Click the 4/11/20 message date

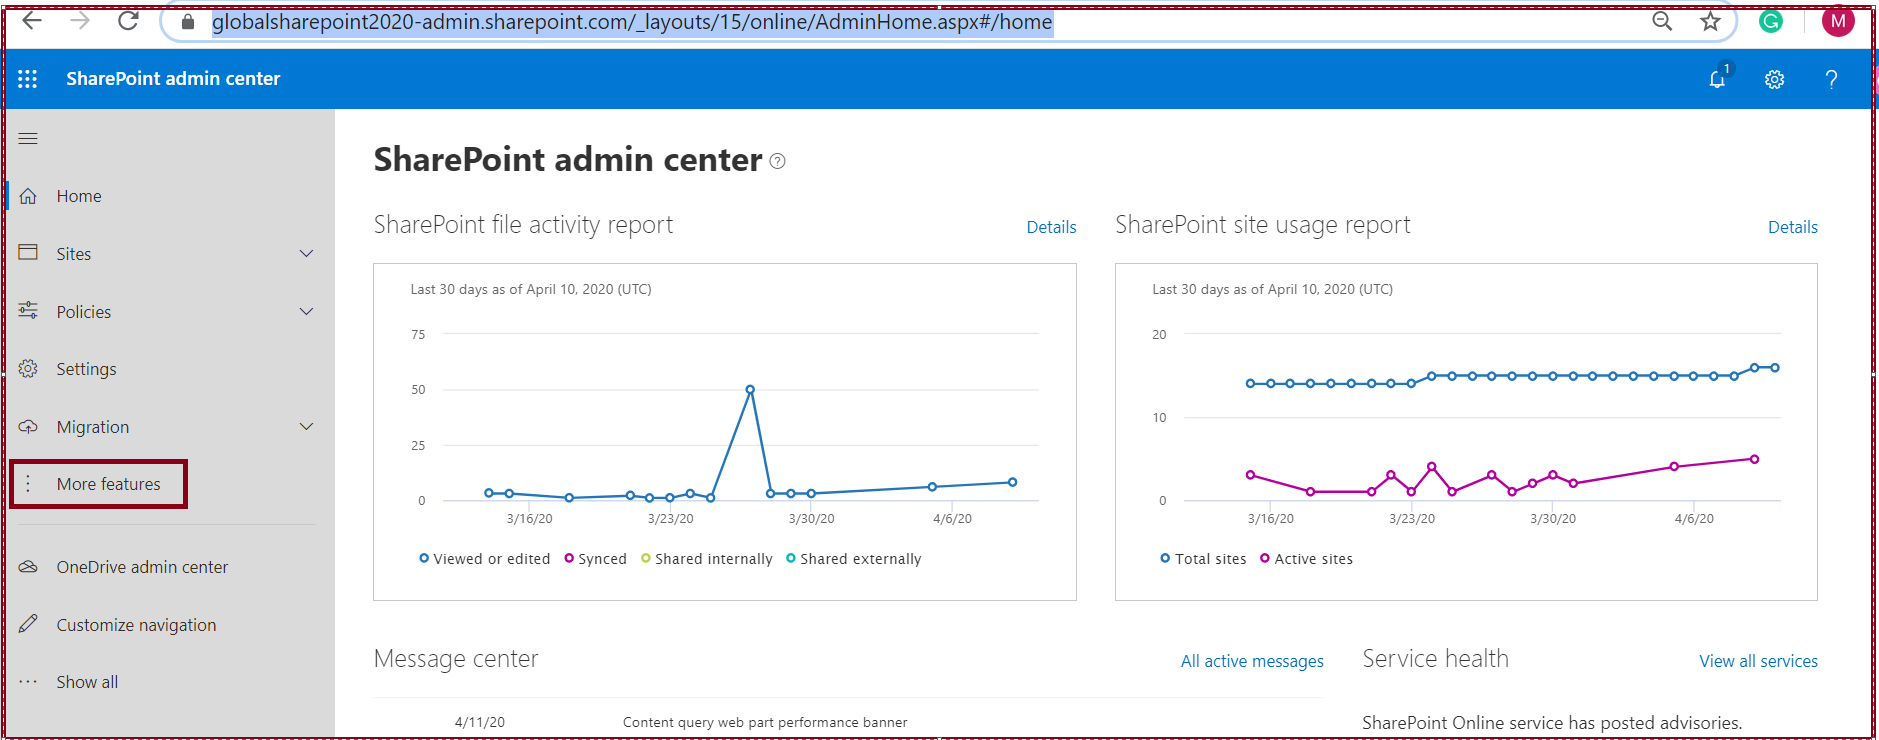pos(480,722)
